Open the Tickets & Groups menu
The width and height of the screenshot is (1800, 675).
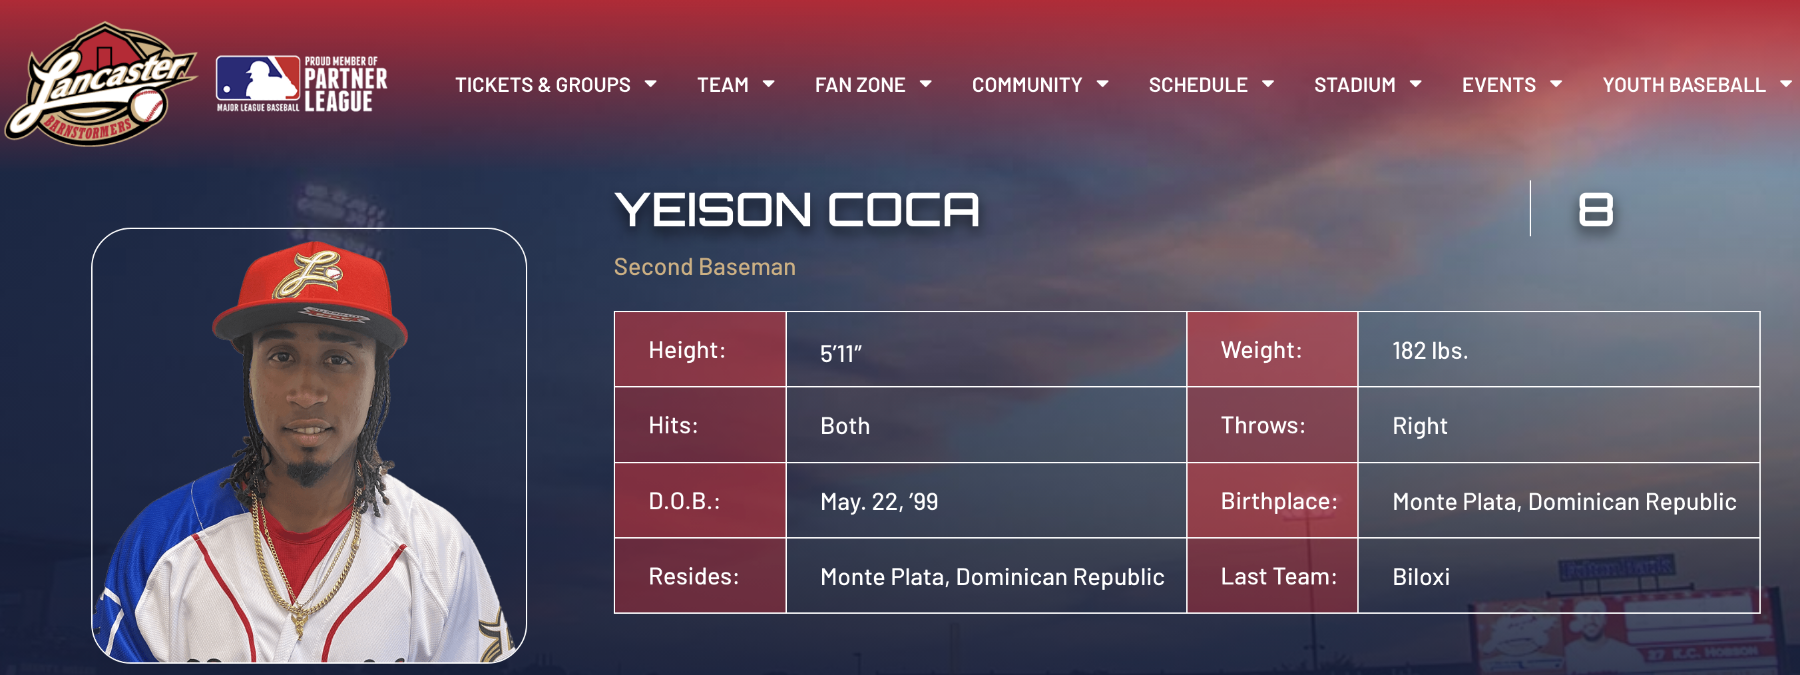543,85
